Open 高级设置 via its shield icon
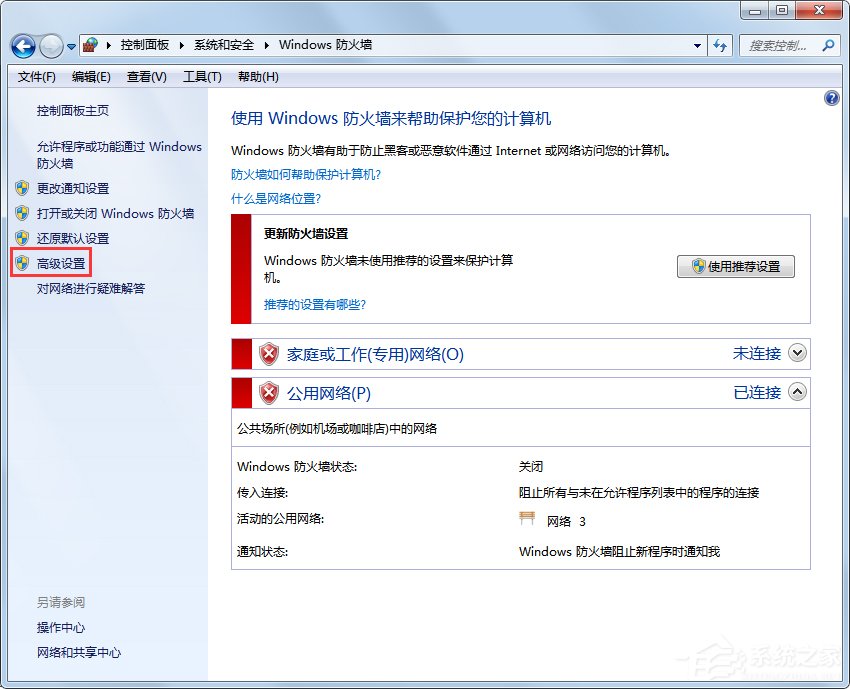 pyautogui.click(x=22, y=263)
